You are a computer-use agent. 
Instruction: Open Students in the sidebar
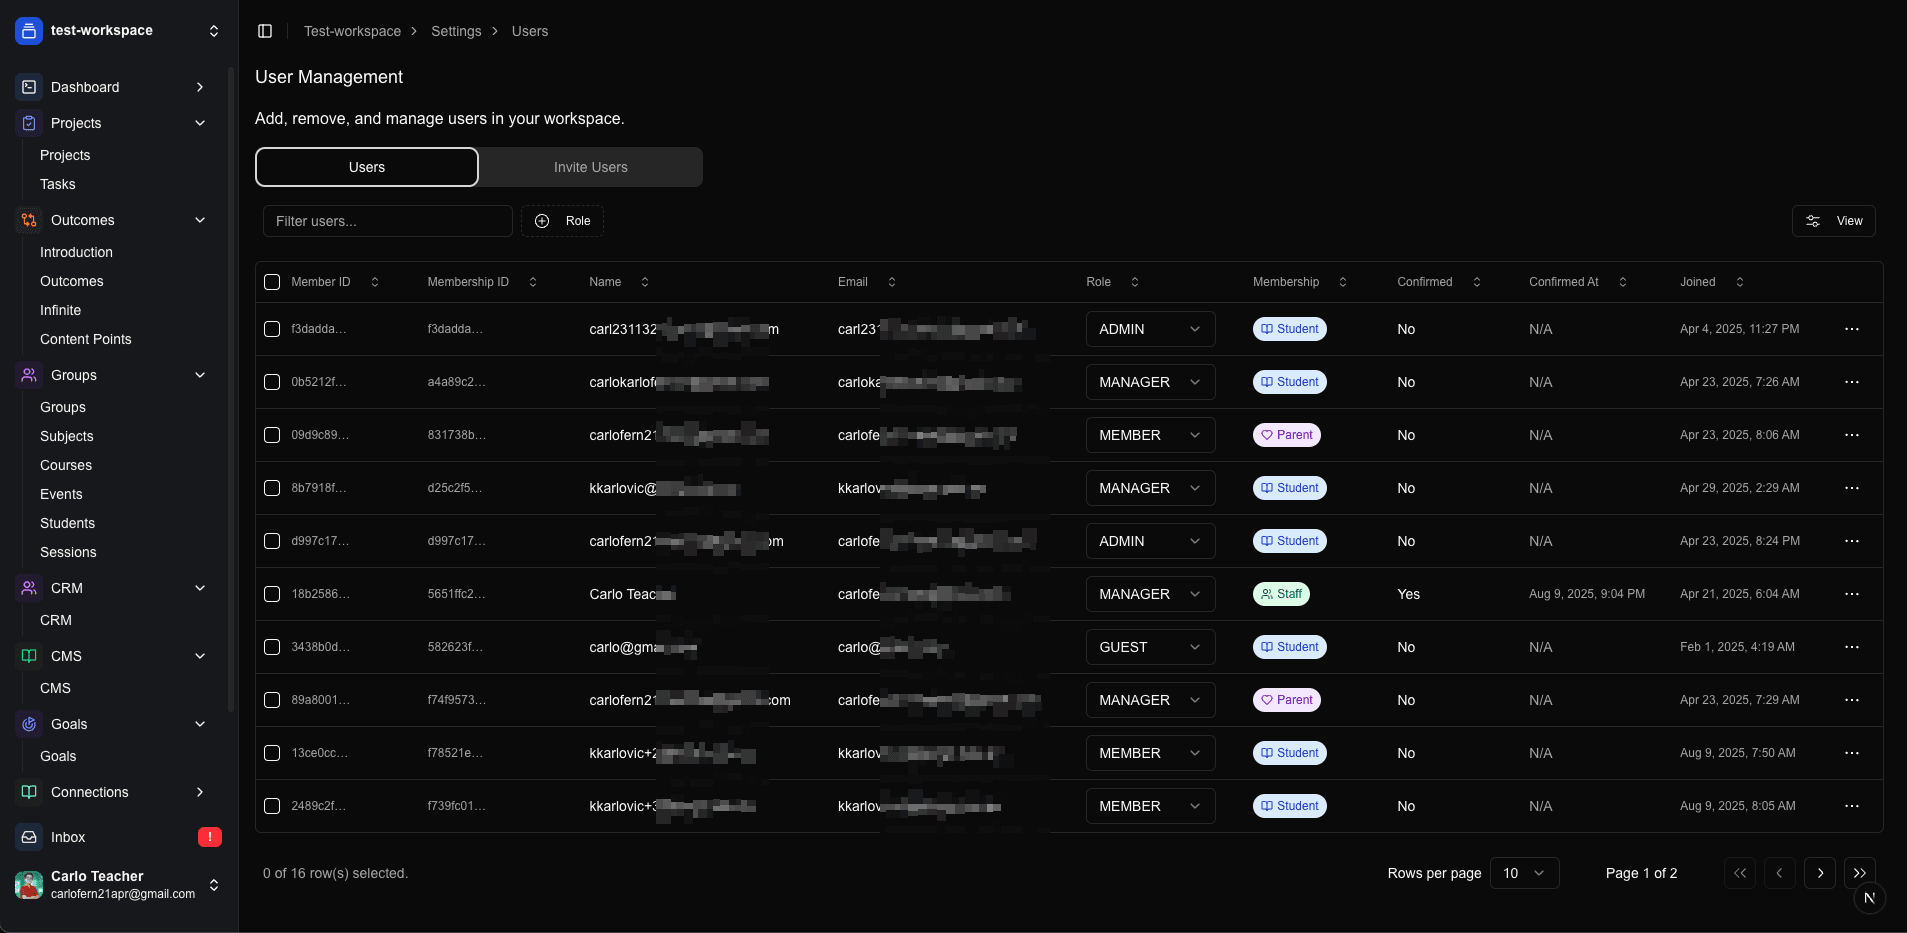point(67,523)
